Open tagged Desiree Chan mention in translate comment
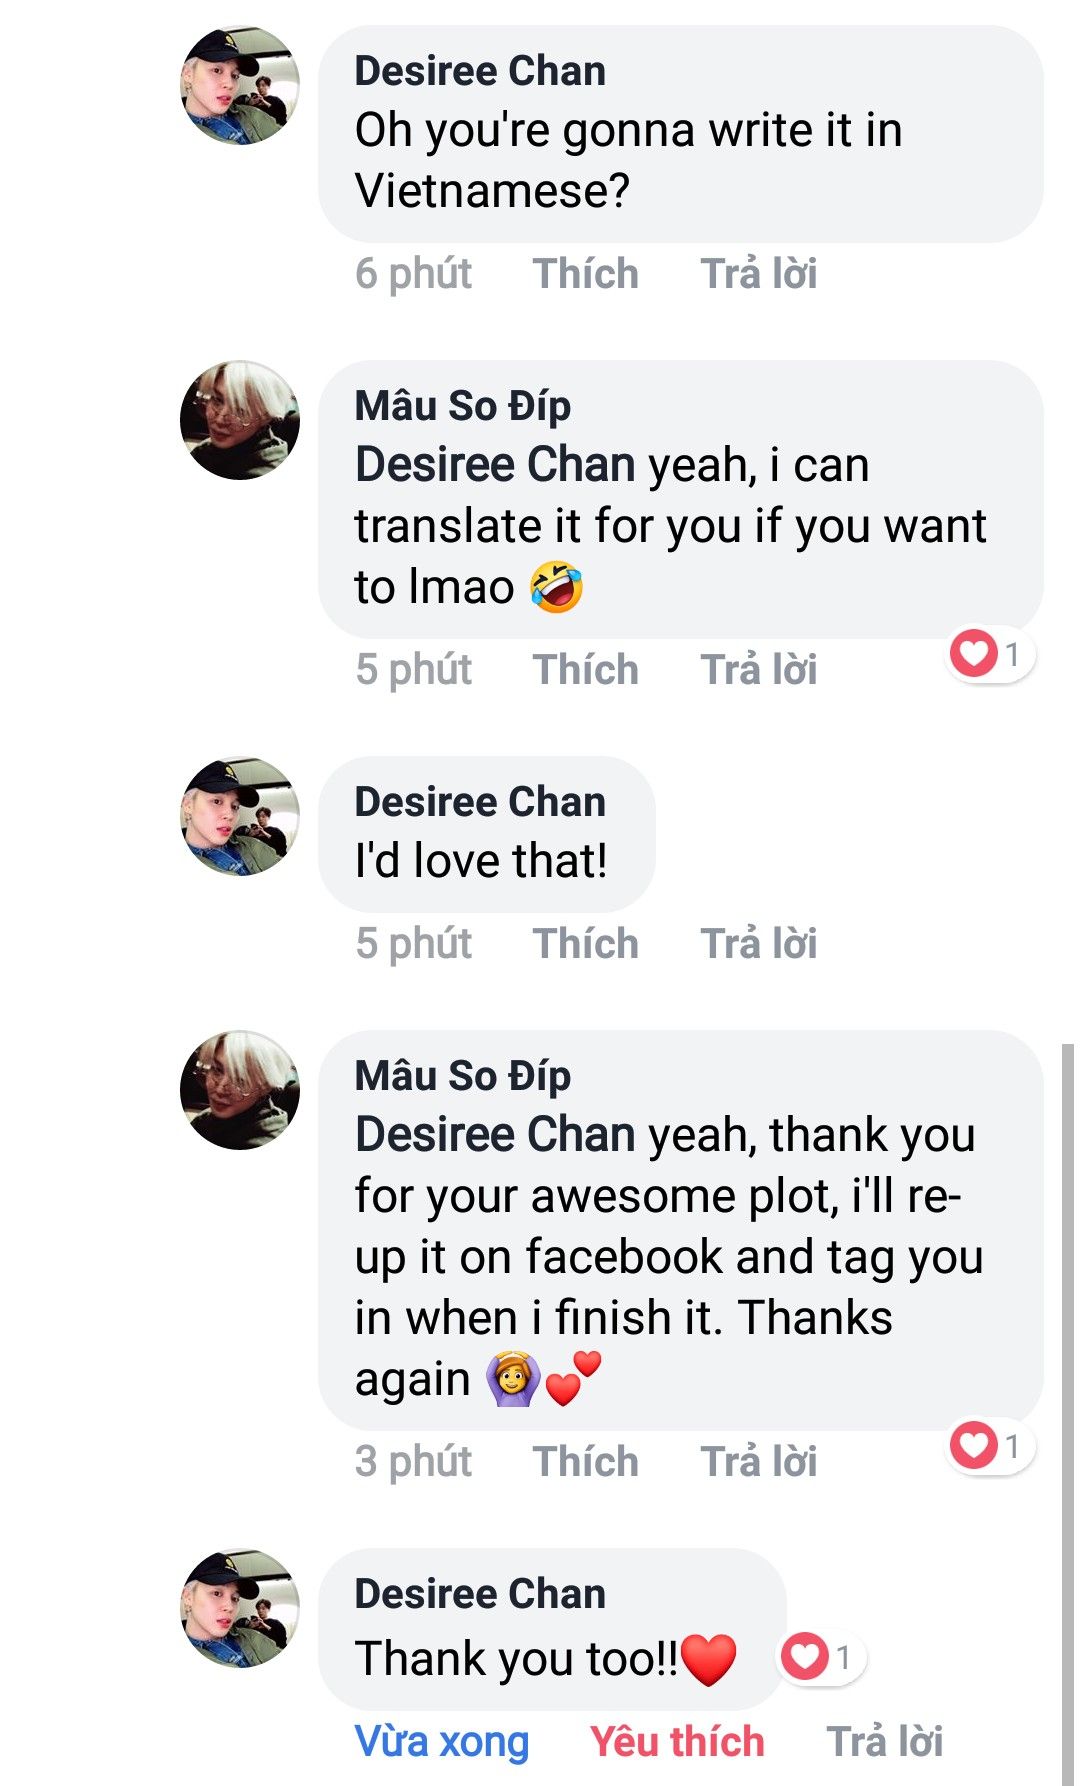The height and width of the screenshot is (1786, 1080). coord(495,465)
